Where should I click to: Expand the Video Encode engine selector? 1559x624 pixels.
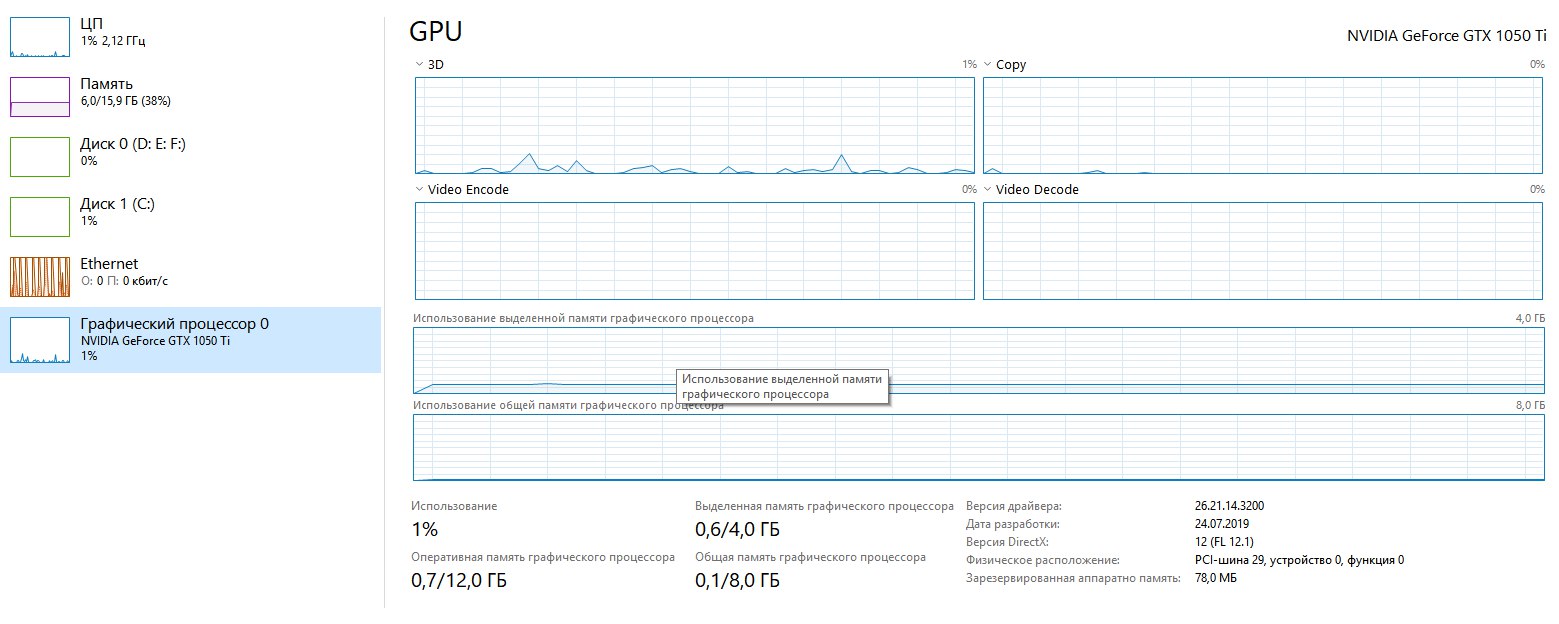[419, 190]
